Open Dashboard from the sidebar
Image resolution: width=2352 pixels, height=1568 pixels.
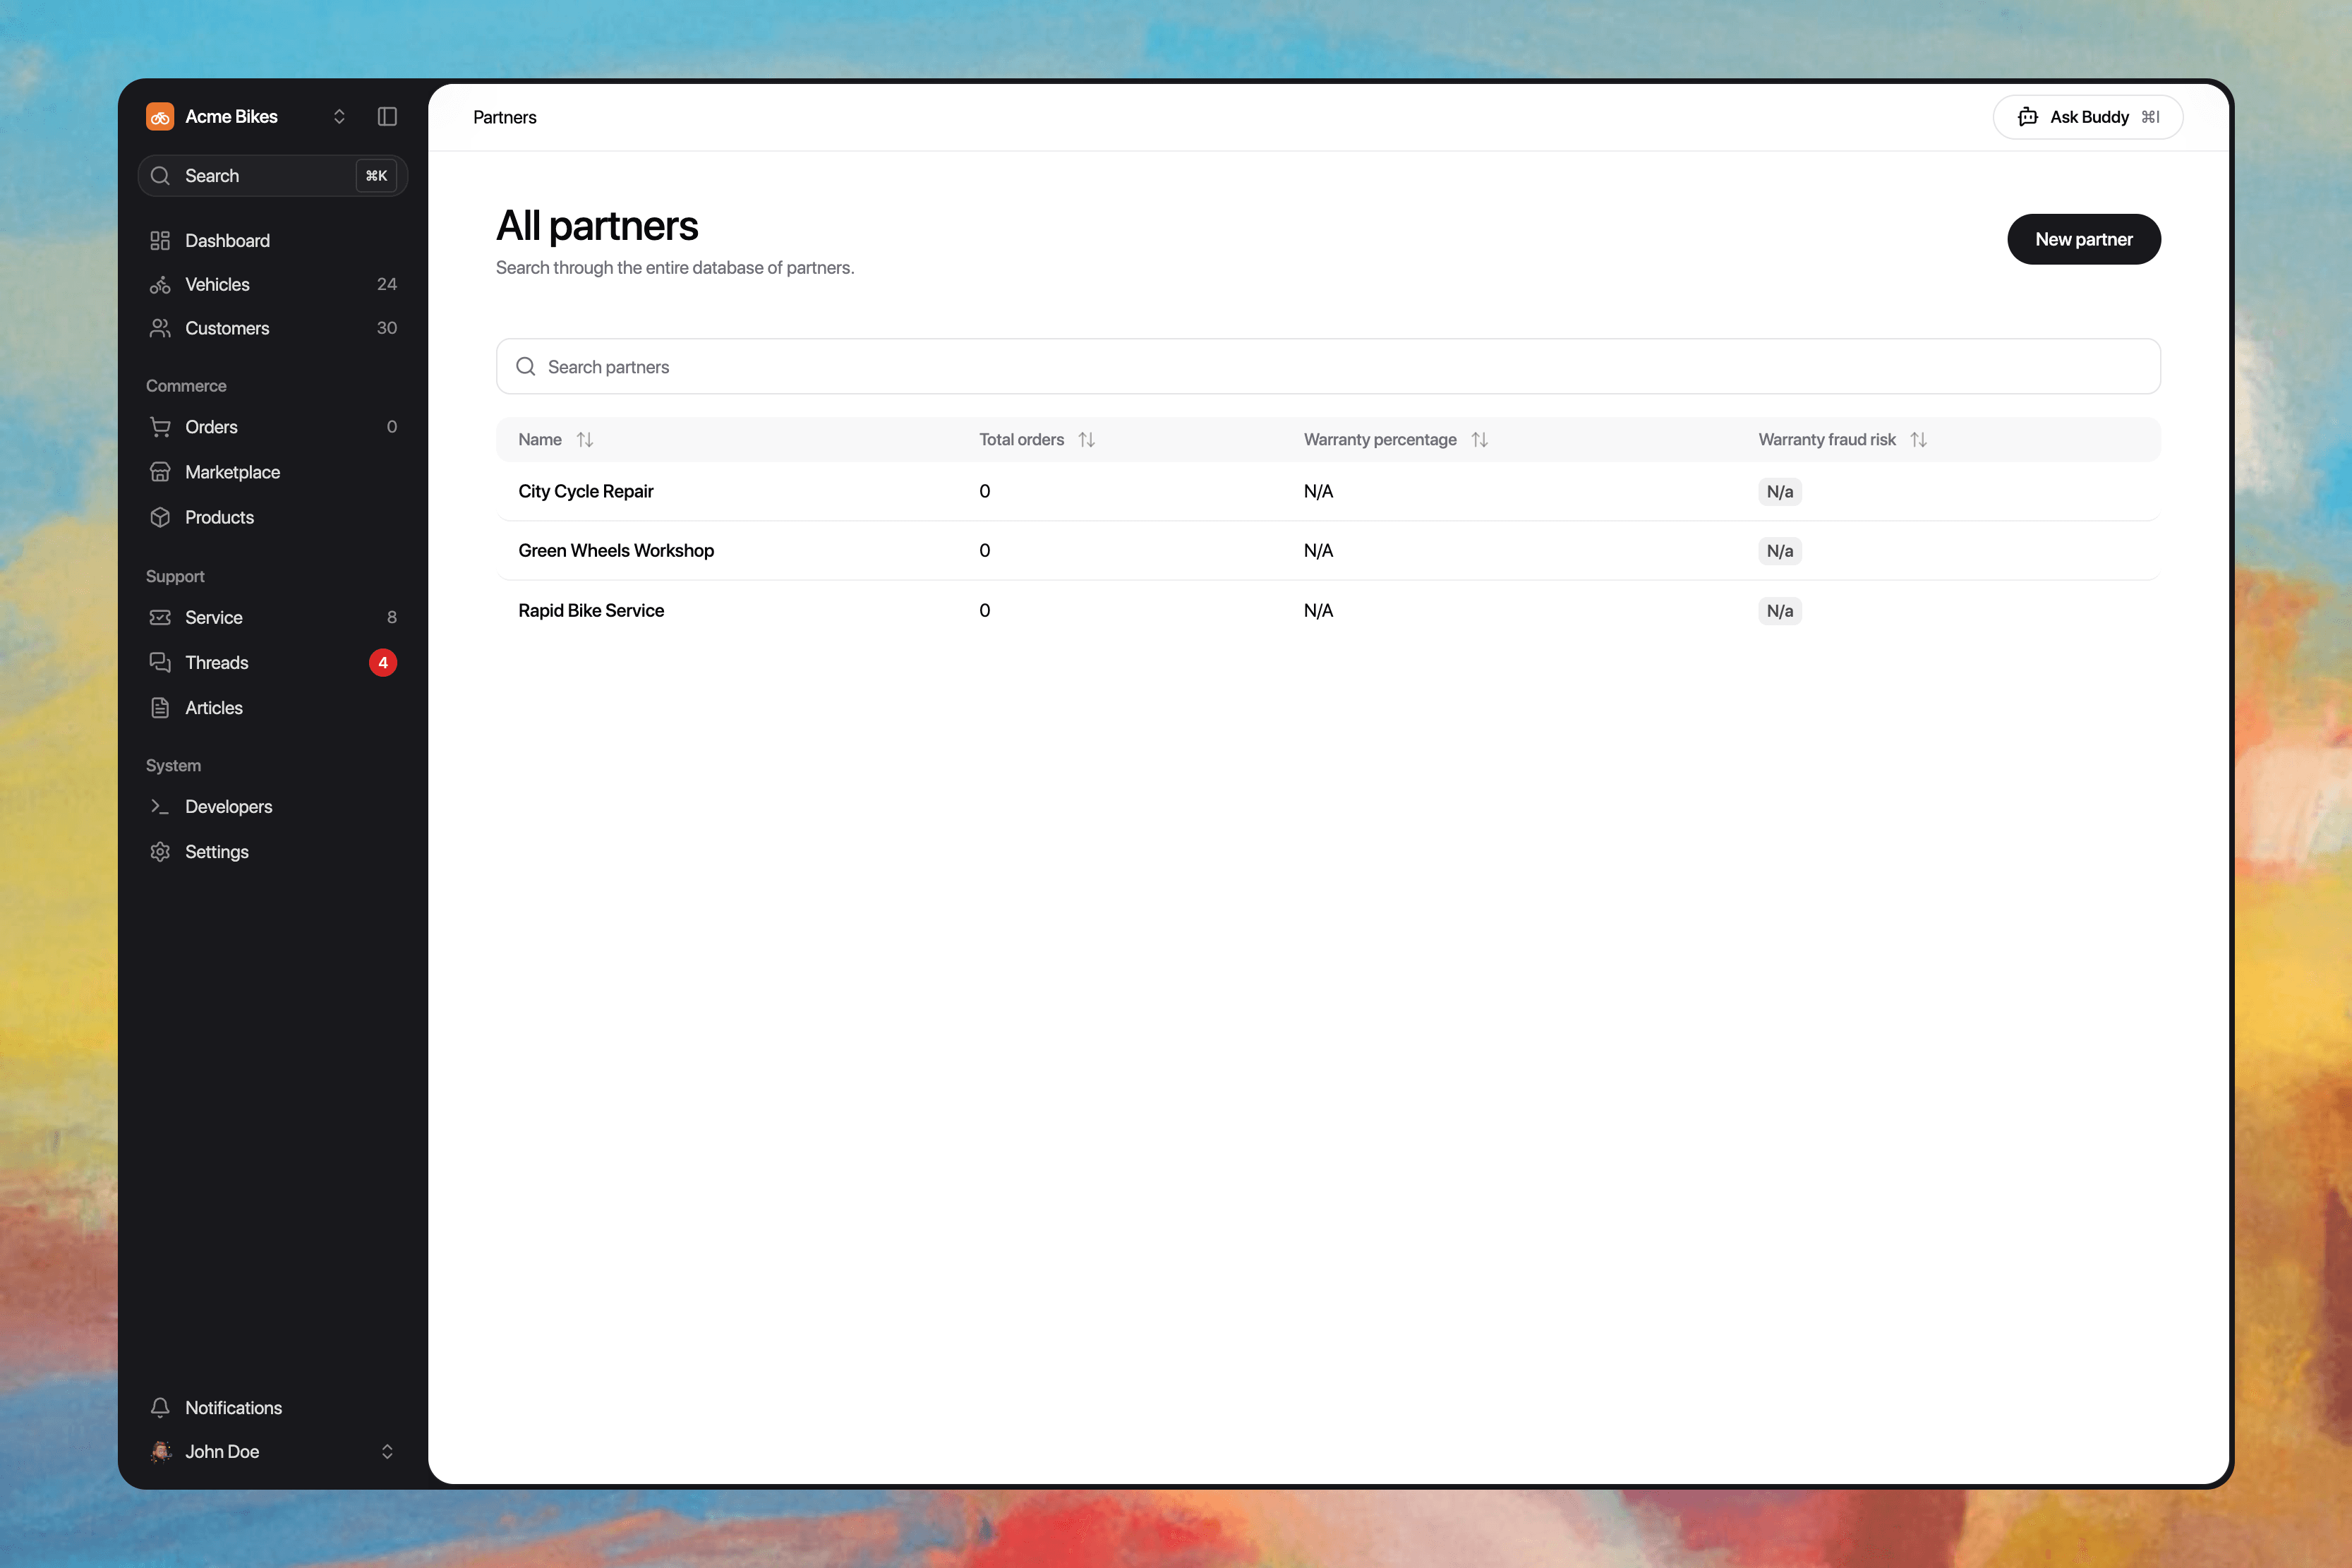(x=272, y=240)
